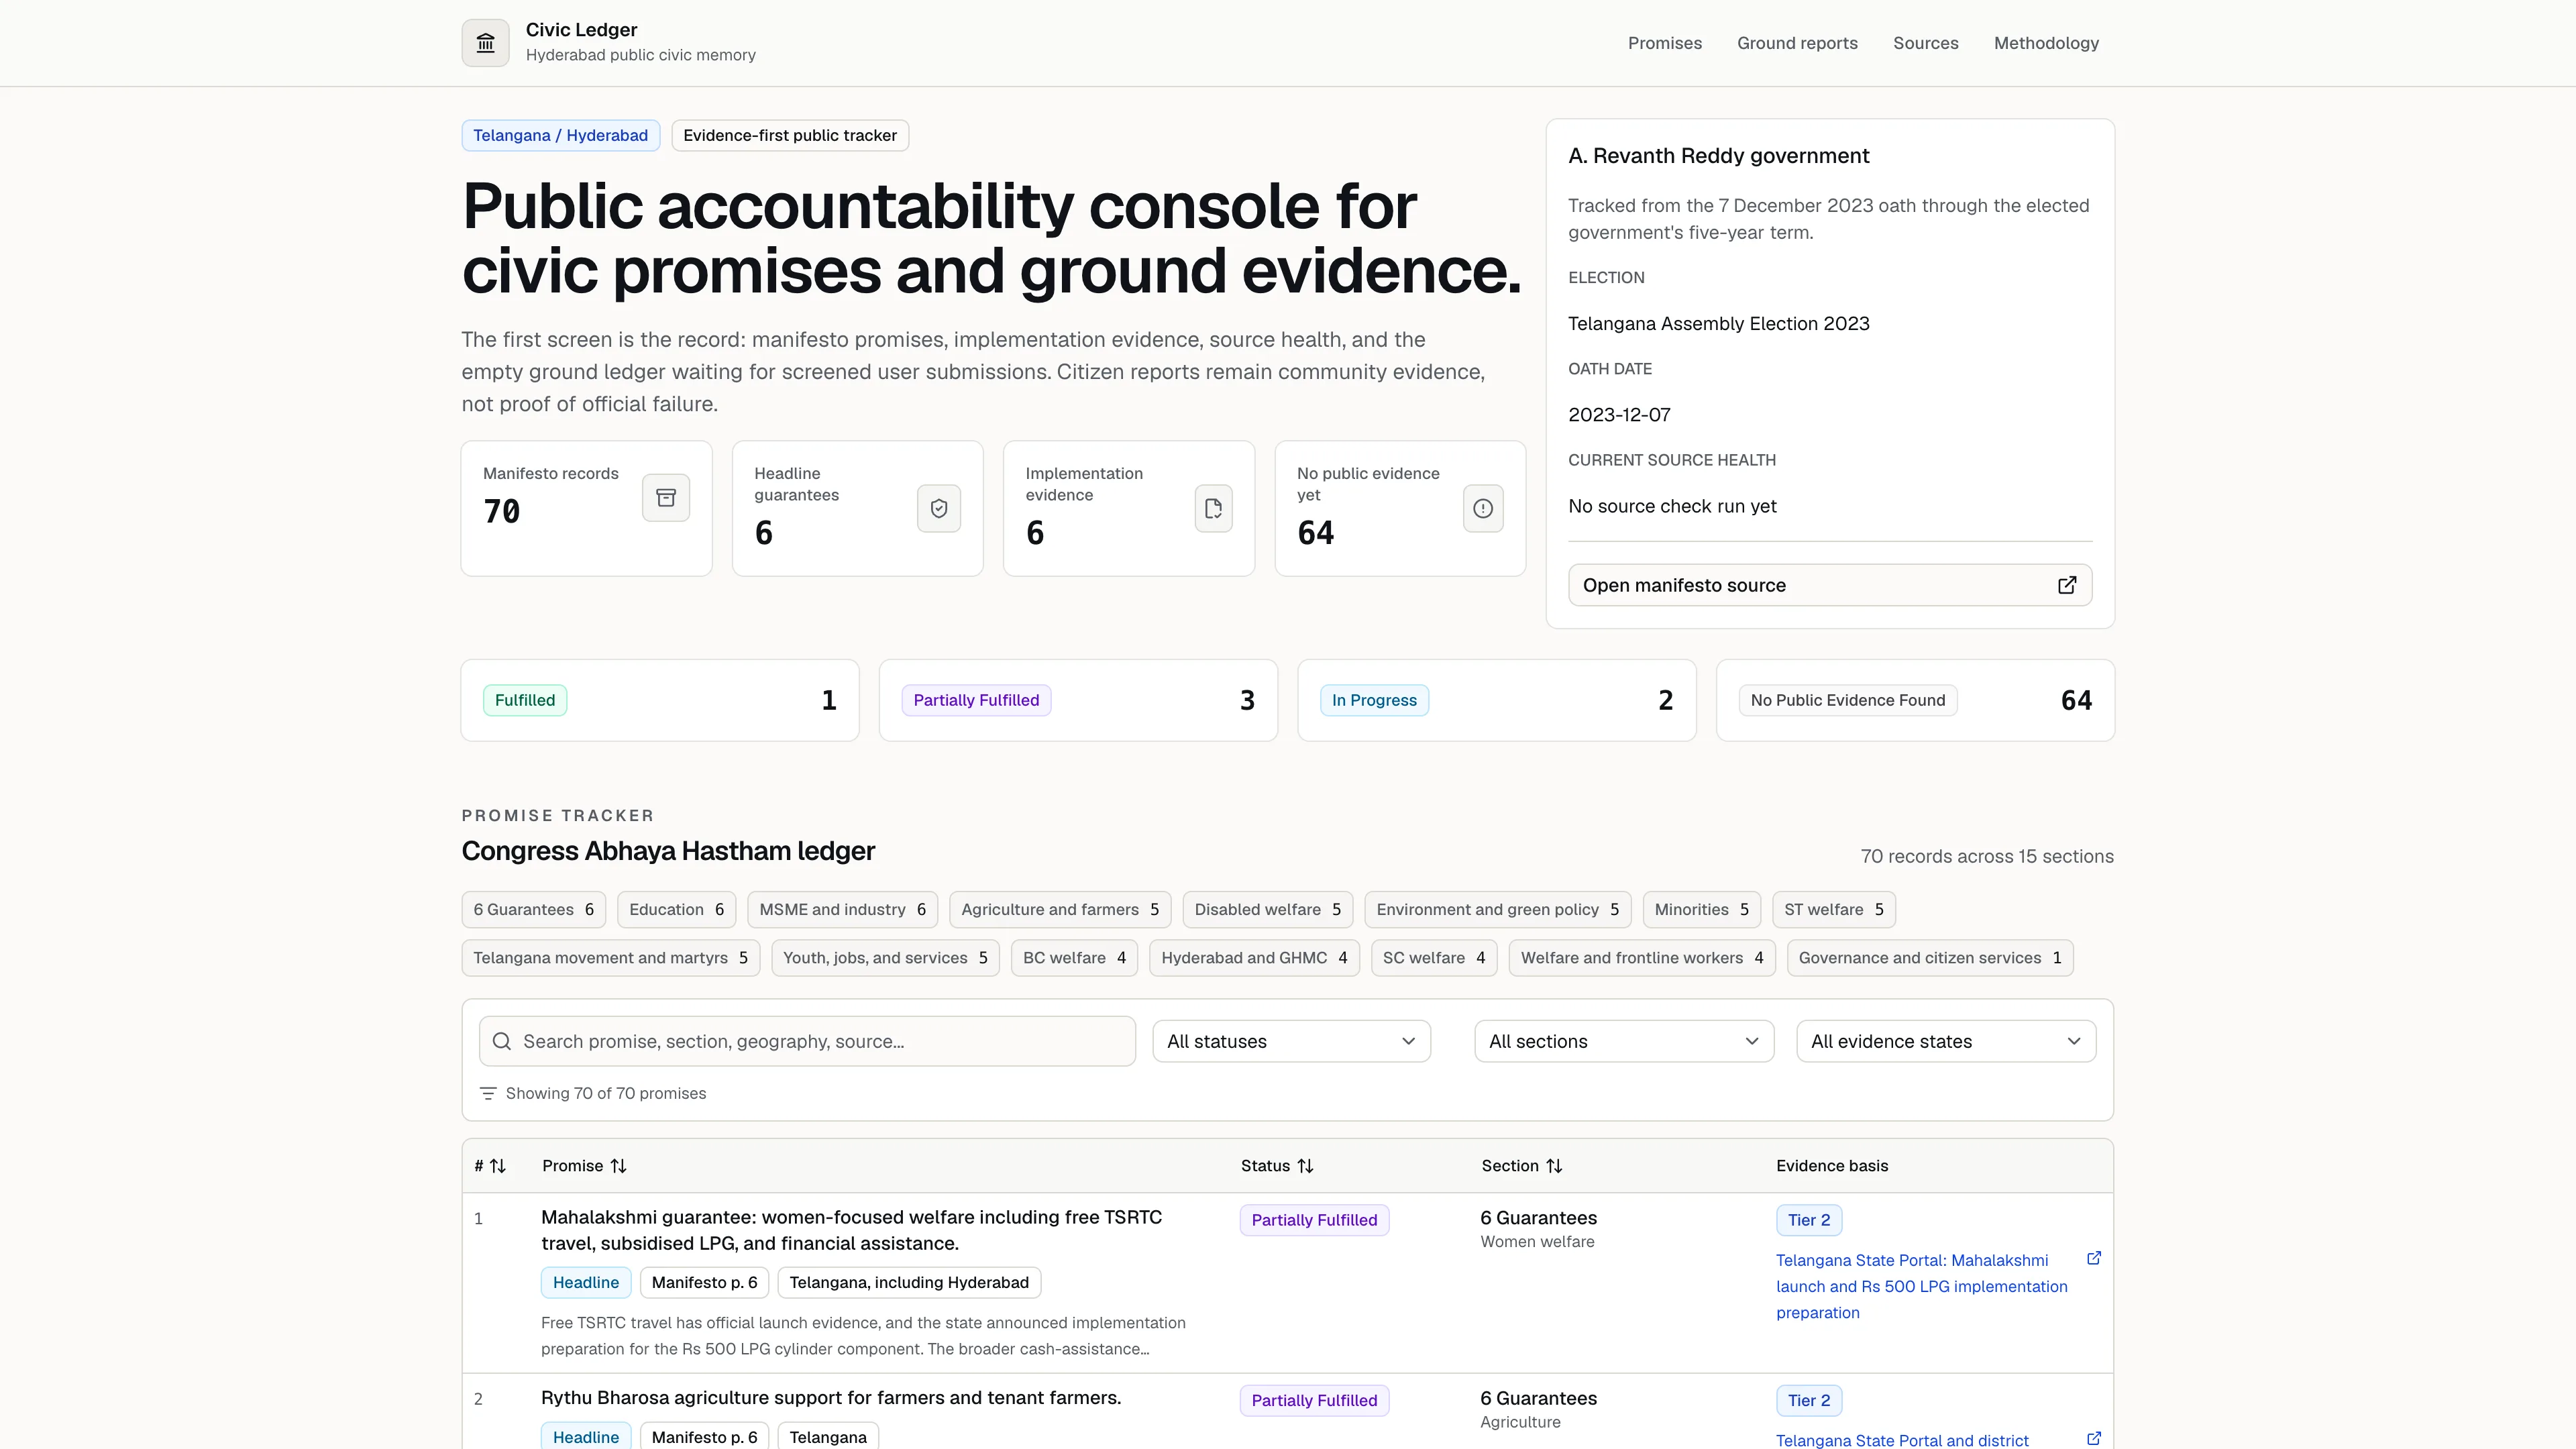Select Agriculture and farmers chip
The image size is (2576, 1449).
(1060, 909)
